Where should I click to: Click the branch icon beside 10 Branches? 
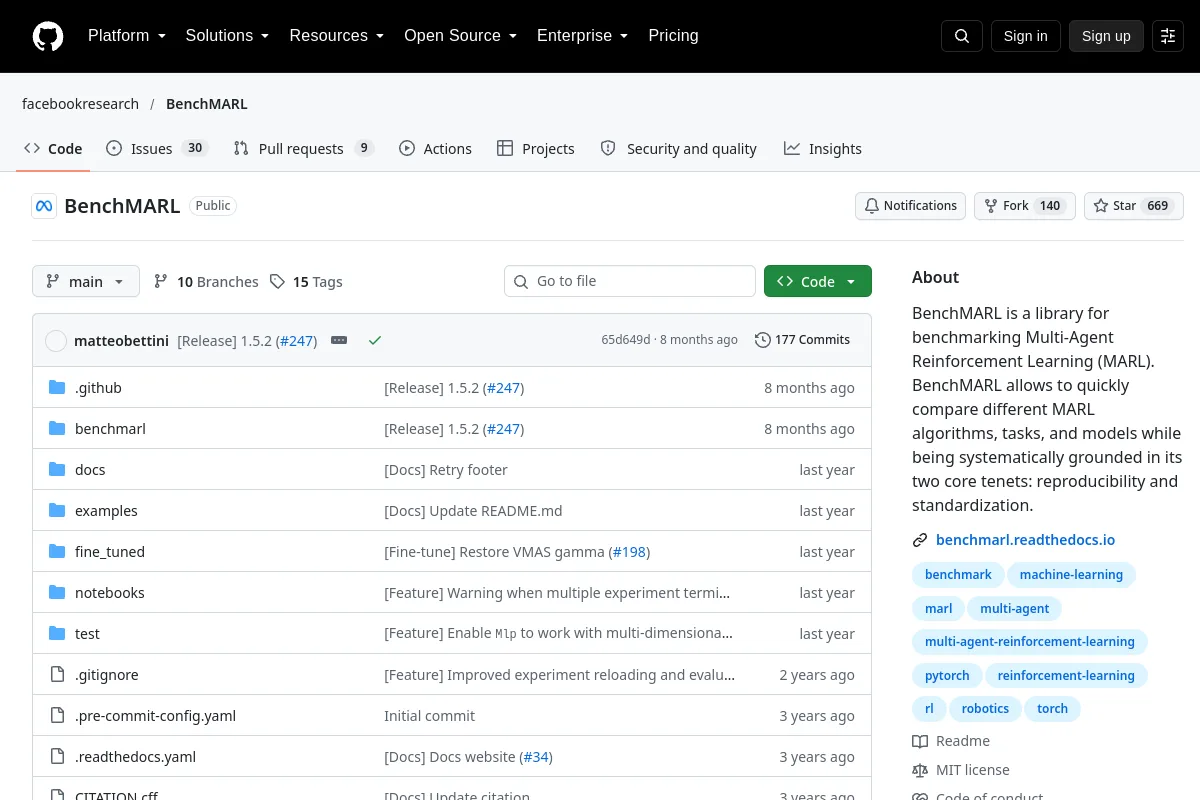[161, 282]
